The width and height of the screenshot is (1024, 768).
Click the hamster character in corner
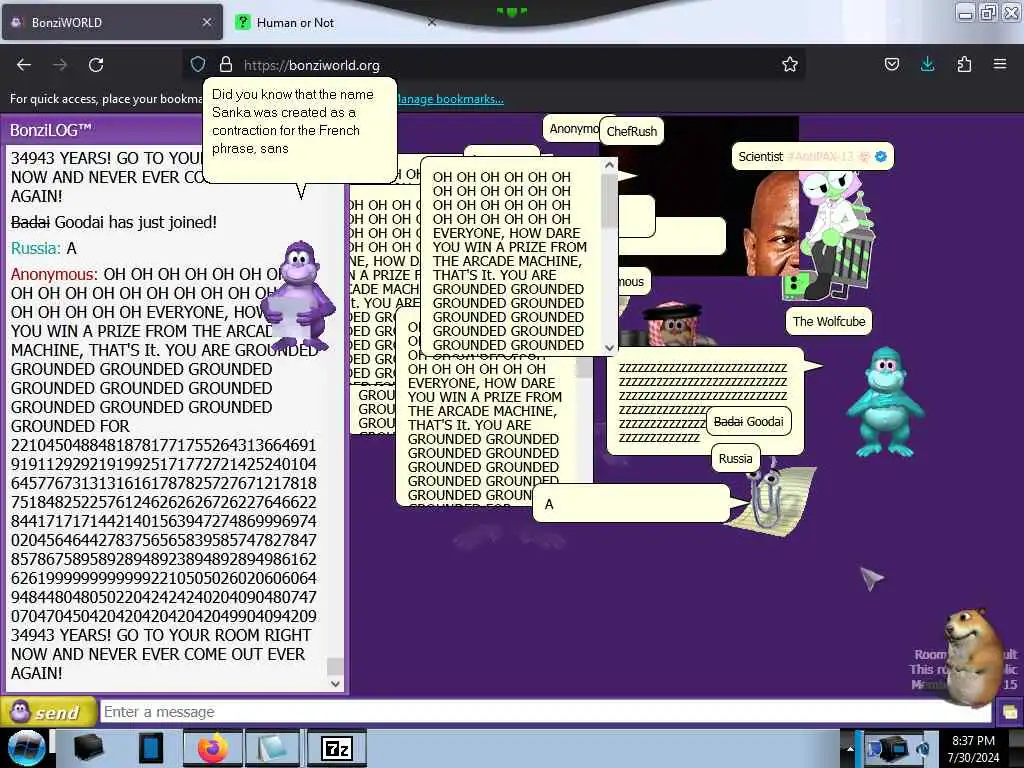(974, 656)
